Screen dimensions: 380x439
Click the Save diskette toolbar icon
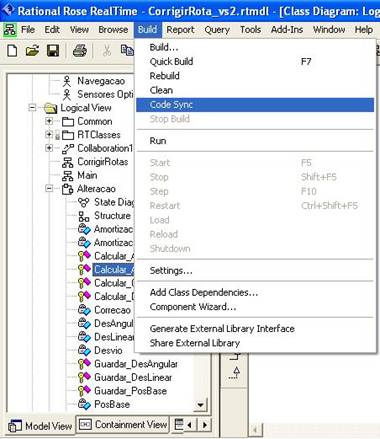(53, 51)
